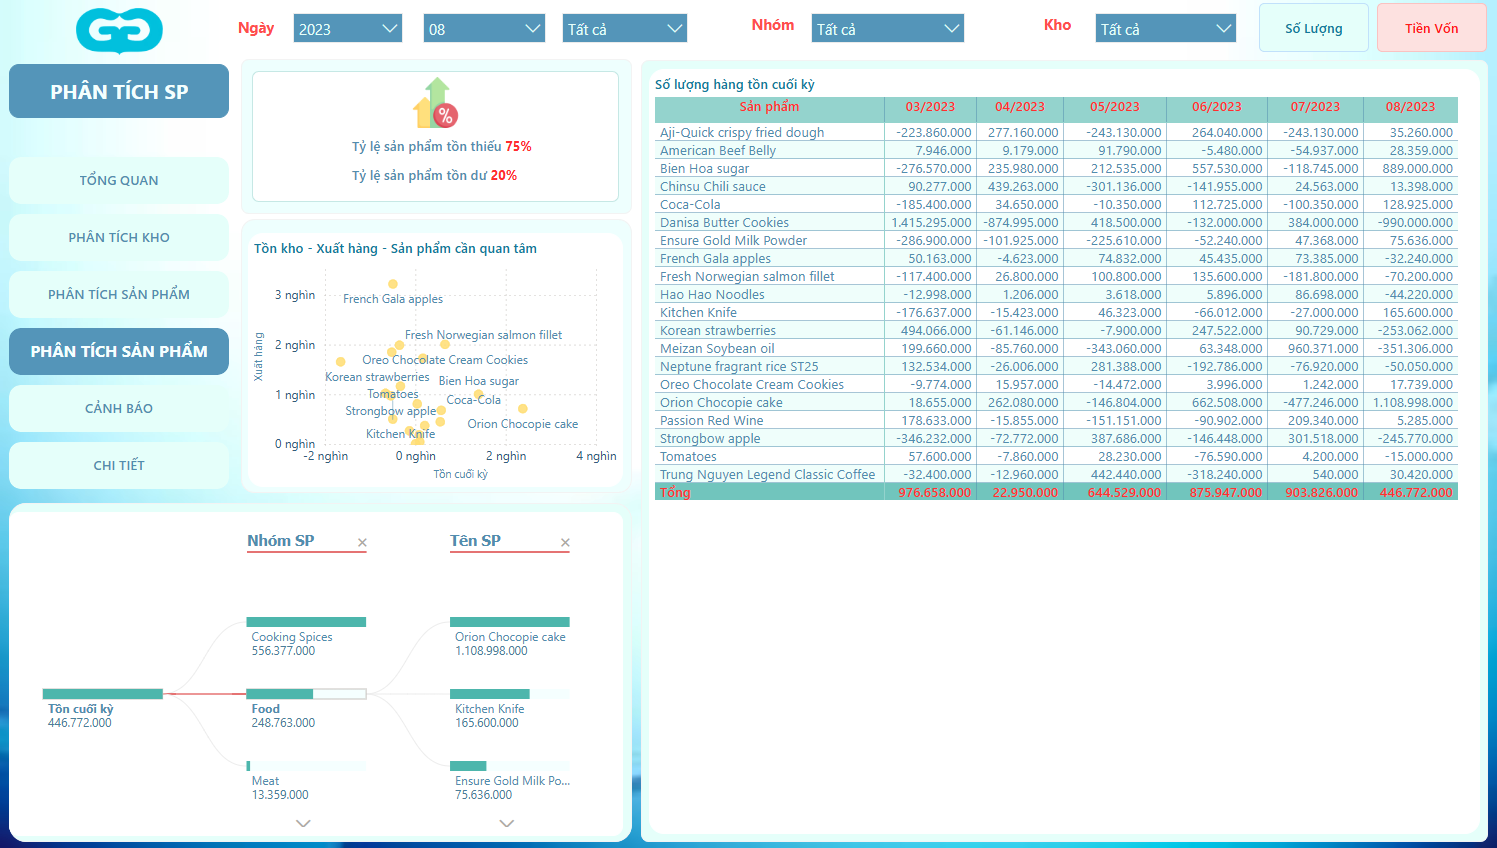Select Hao Hao Noodles row
Viewport: 1497px width, 848px height.
click(1056, 294)
